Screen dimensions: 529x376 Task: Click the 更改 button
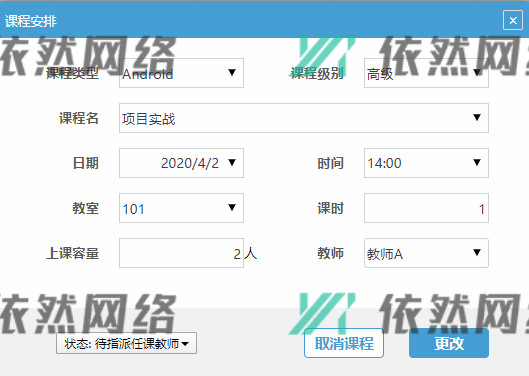pos(449,343)
